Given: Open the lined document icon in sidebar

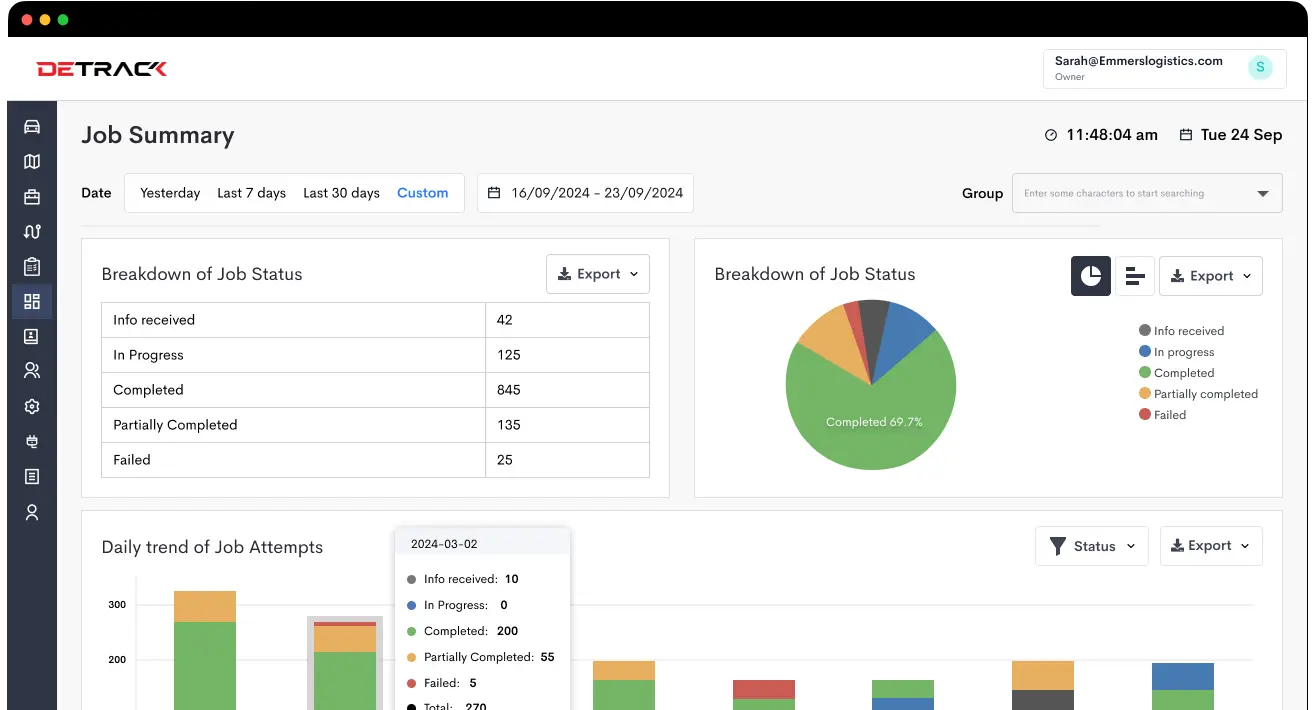Looking at the screenshot, I should click(32, 477).
